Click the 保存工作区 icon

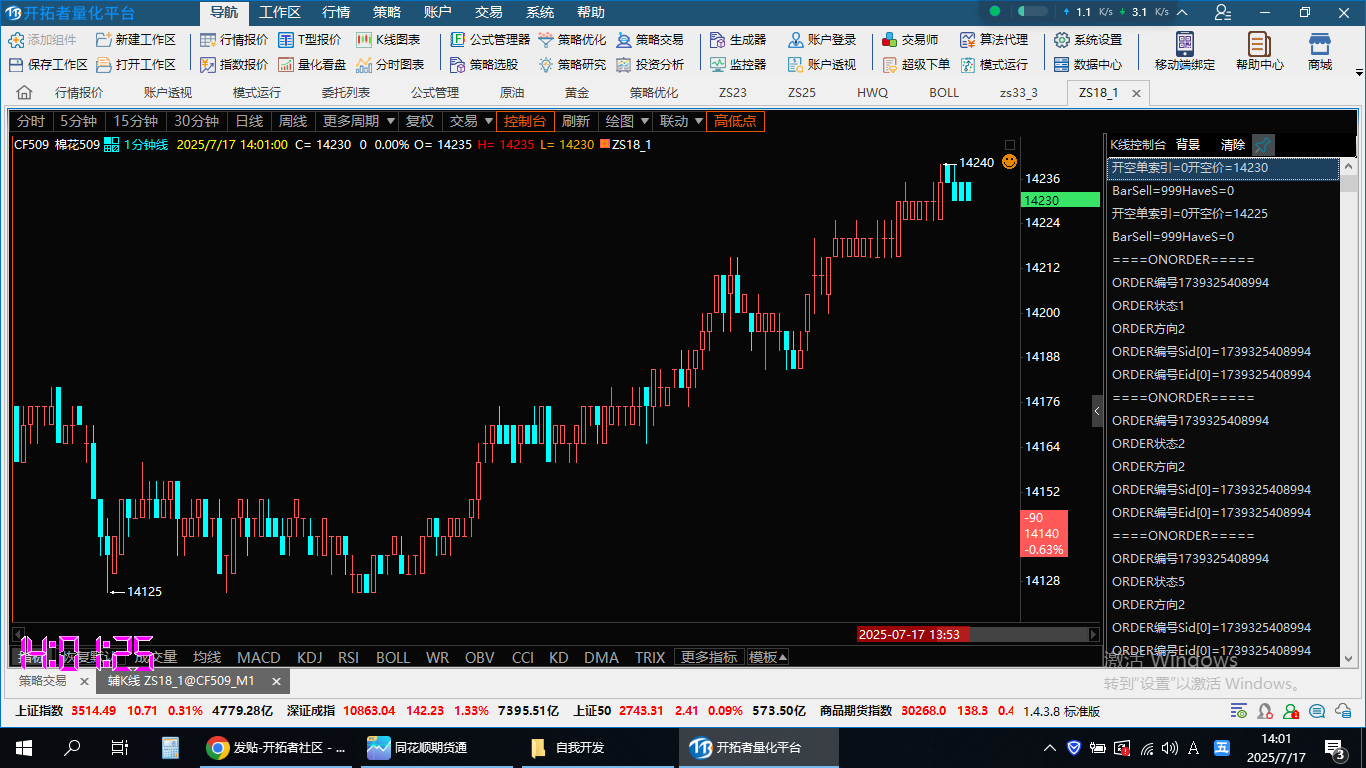[x=17, y=65]
